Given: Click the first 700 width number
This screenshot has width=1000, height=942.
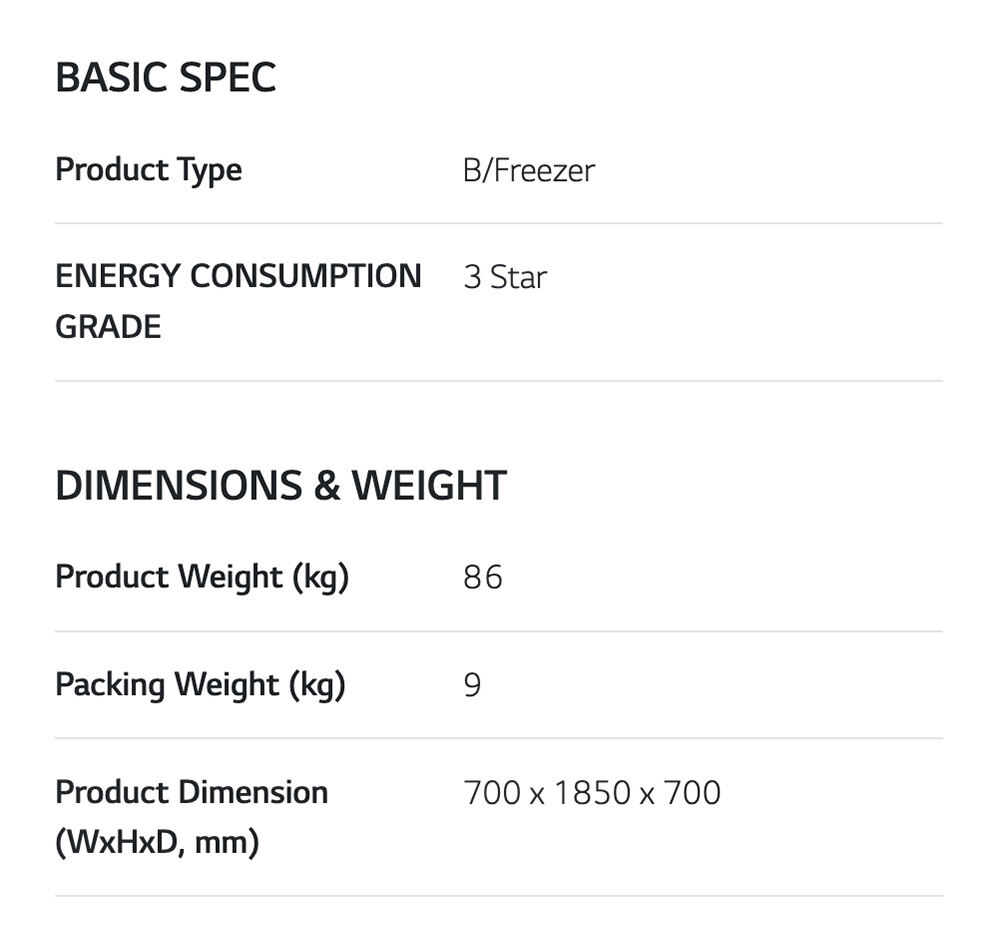Looking at the screenshot, I should coord(491,793).
